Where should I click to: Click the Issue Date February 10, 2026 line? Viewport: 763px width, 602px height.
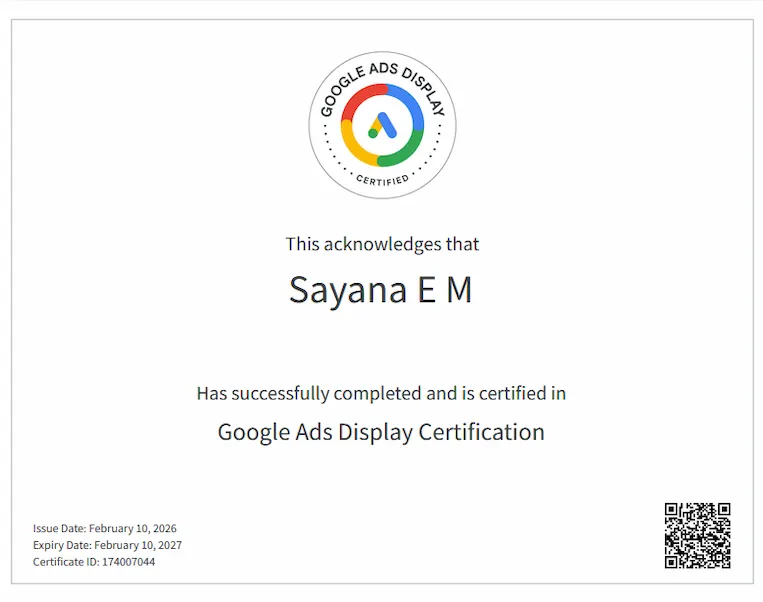coord(105,528)
